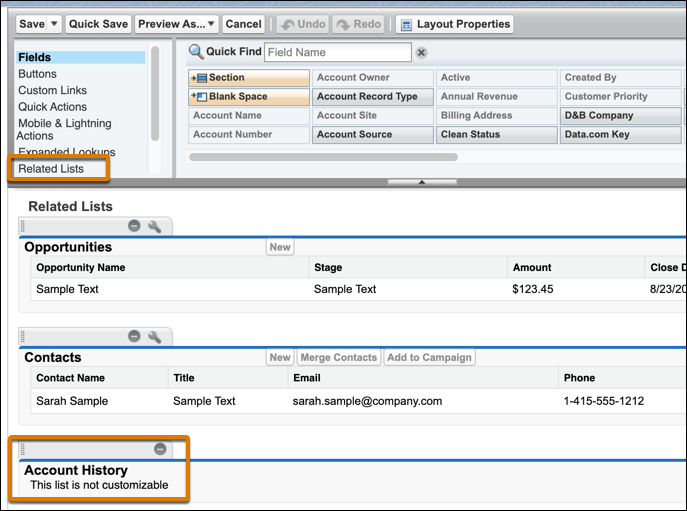
Task: Select the Data.com Key field
Action: [620, 135]
